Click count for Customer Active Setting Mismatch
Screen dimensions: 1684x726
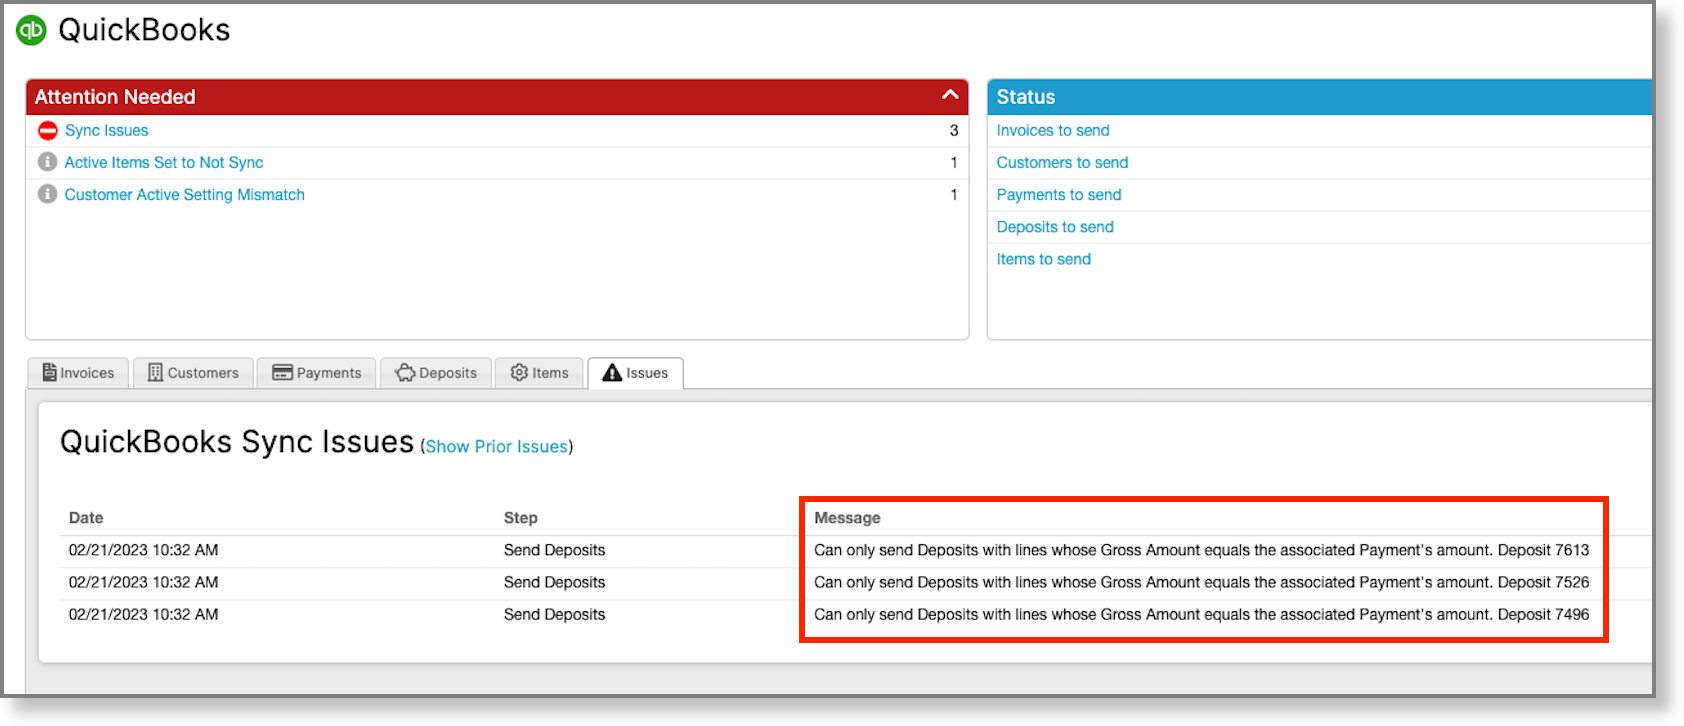[954, 194]
